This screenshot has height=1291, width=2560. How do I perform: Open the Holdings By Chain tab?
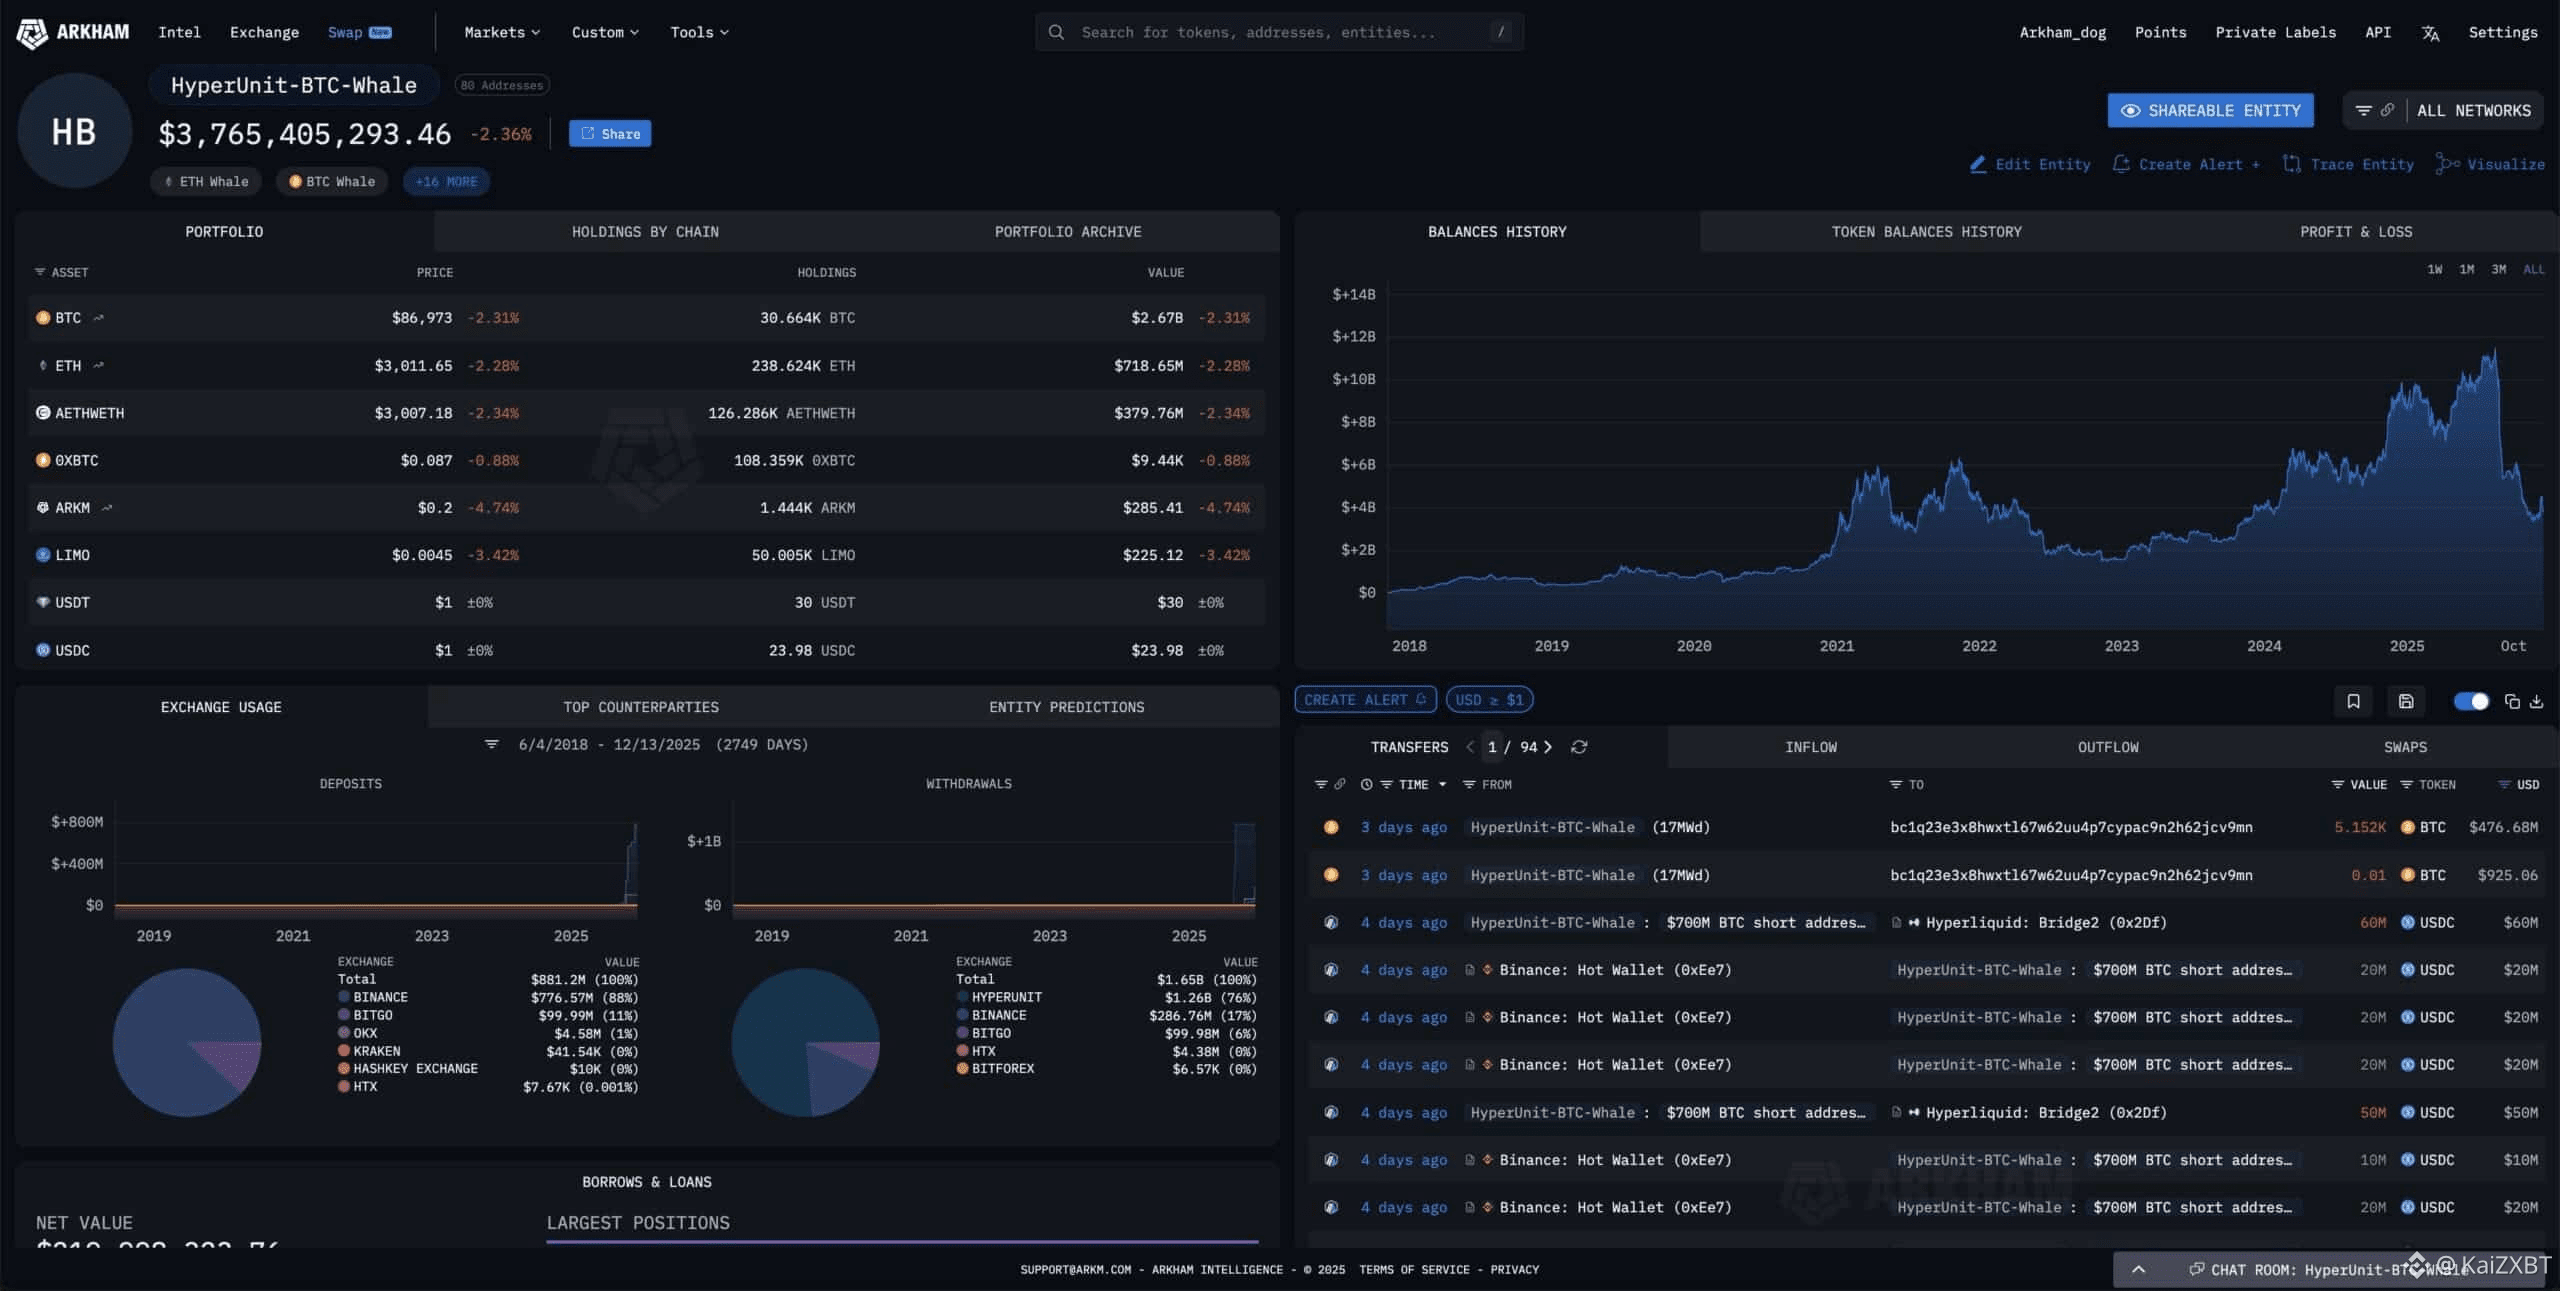tap(647, 231)
